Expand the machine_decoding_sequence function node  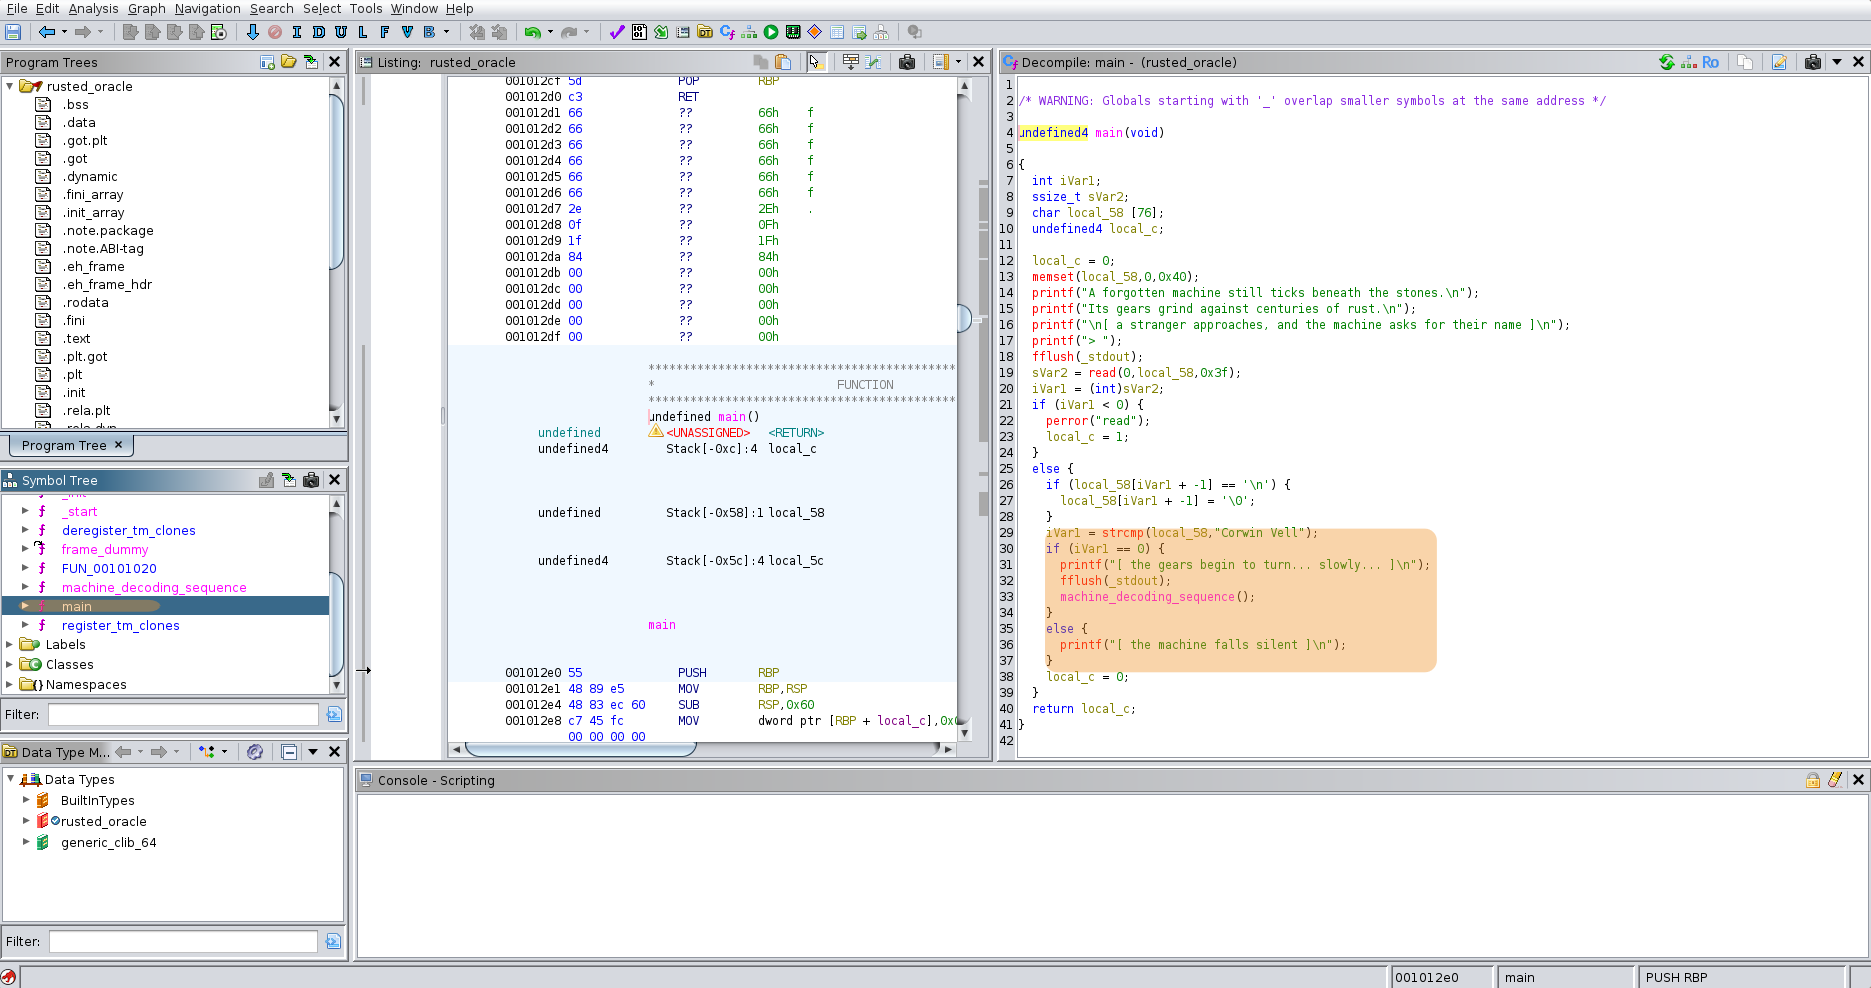(x=26, y=587)
